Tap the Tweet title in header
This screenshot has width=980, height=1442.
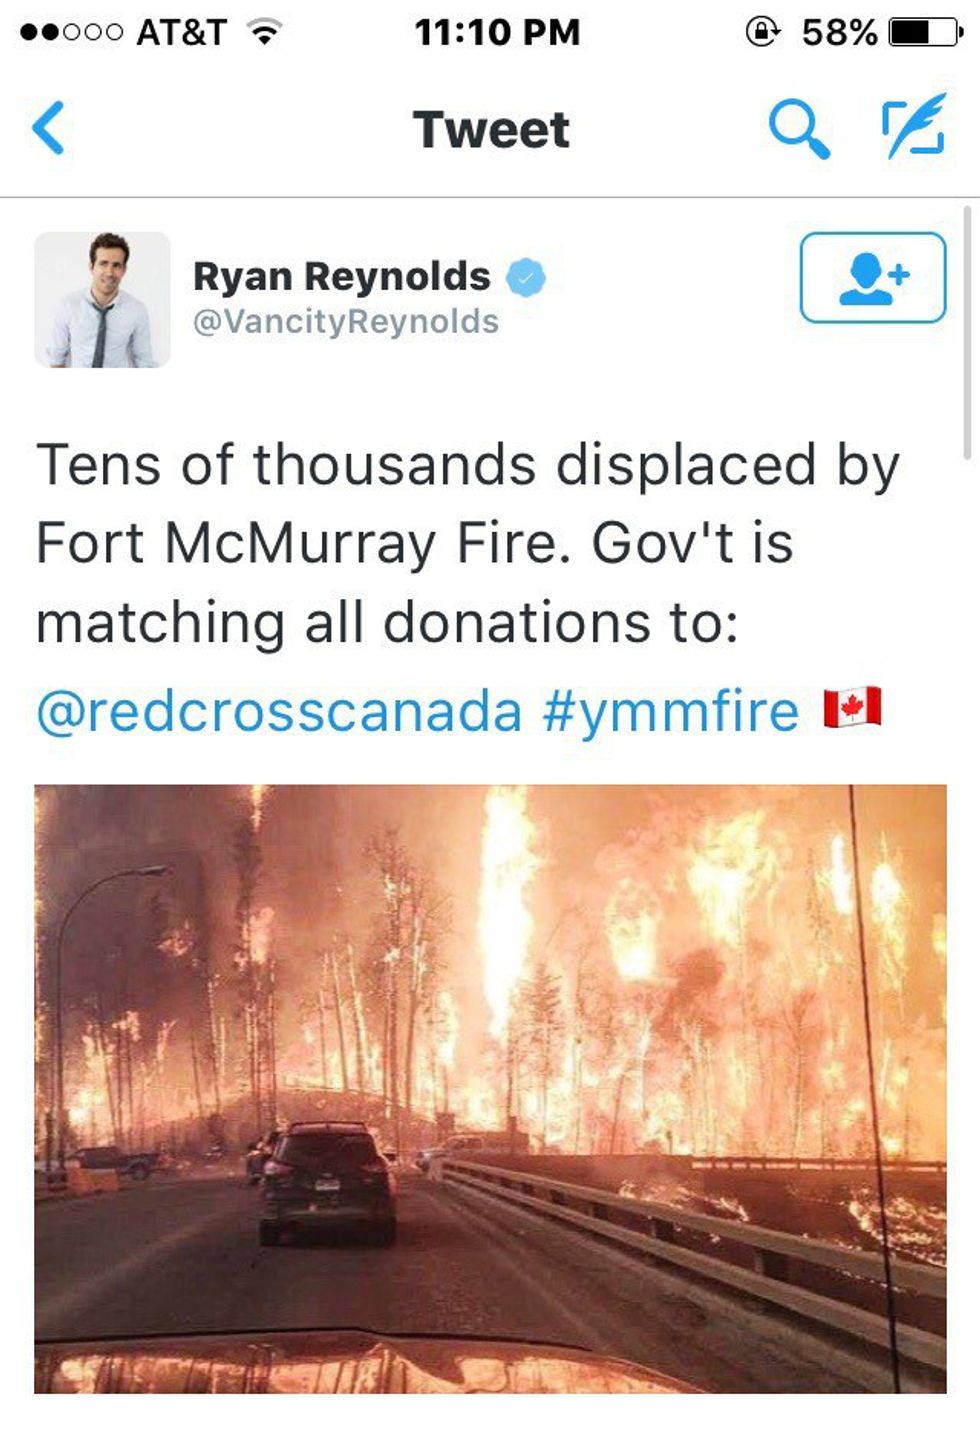click(491, 130)
